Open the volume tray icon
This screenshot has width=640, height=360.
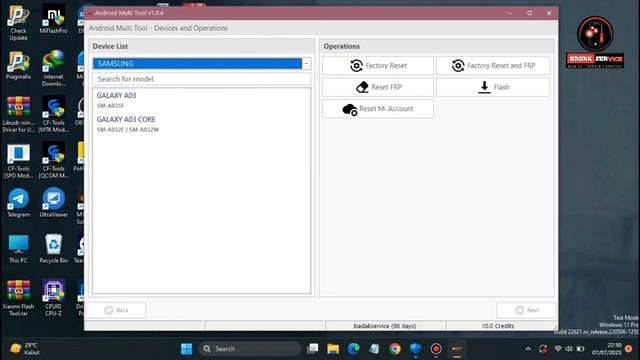pyautogui.click(x=569, y=349)
